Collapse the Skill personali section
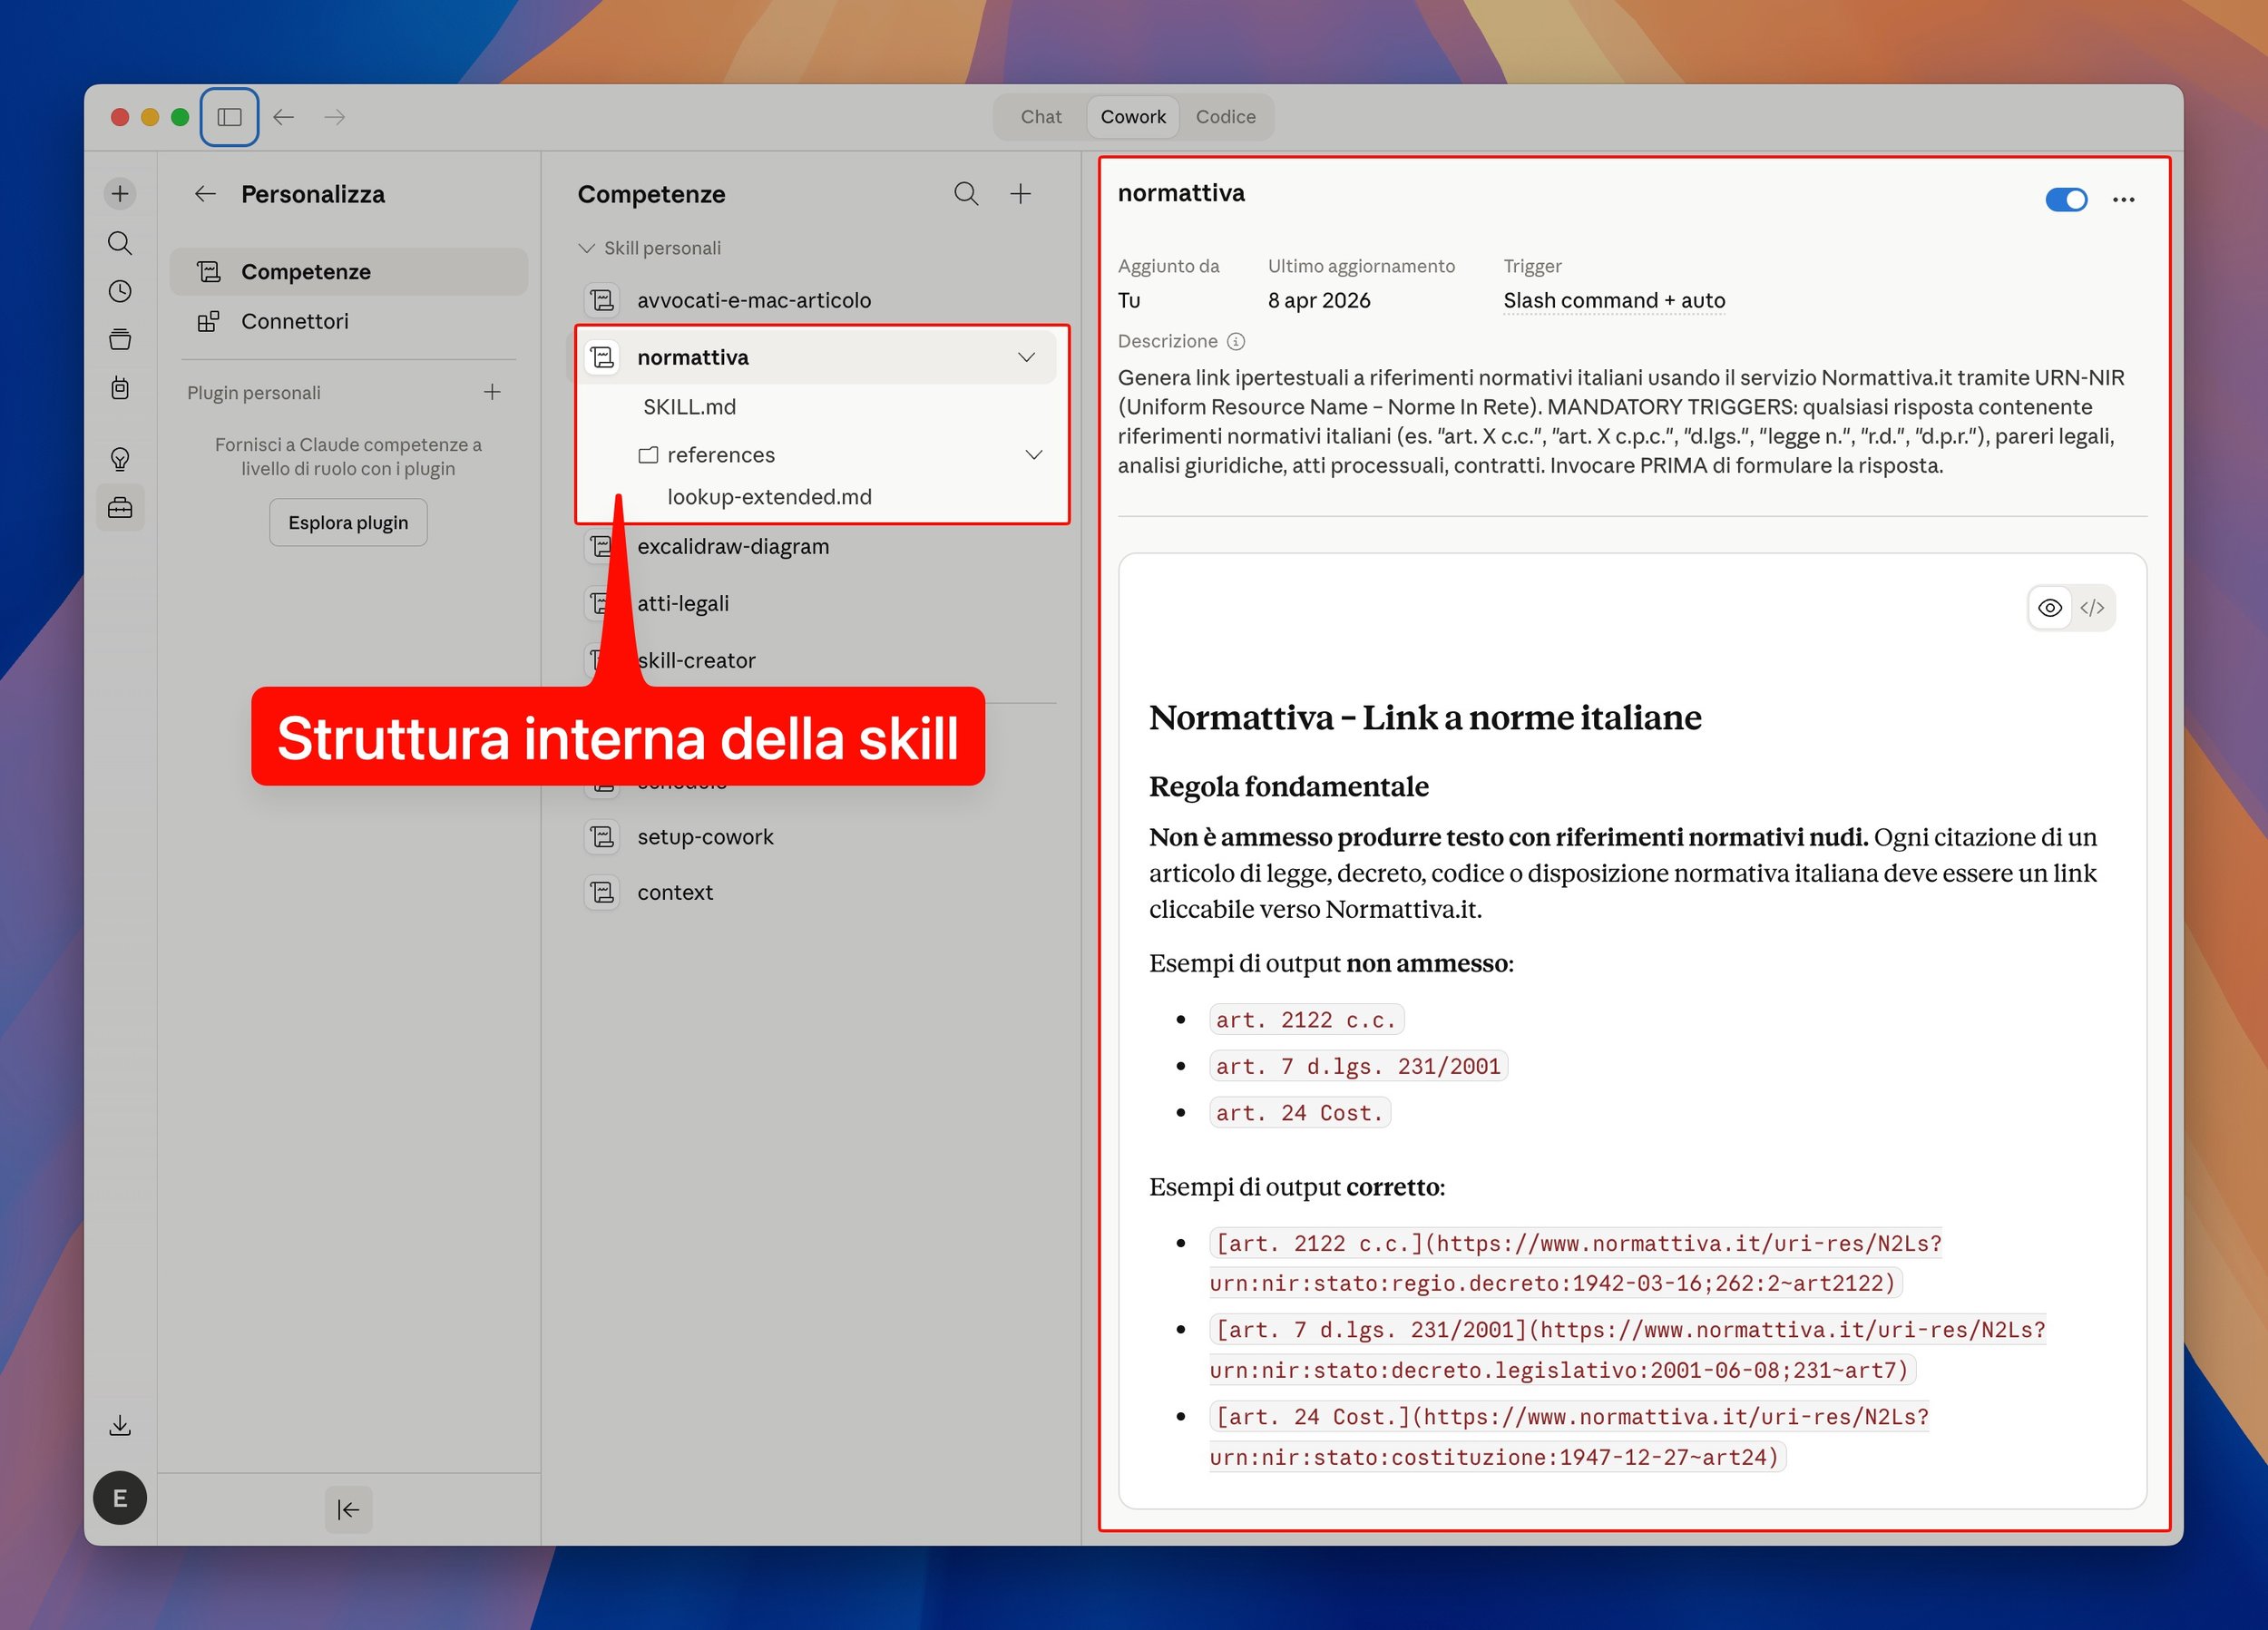 click(587, 248)
